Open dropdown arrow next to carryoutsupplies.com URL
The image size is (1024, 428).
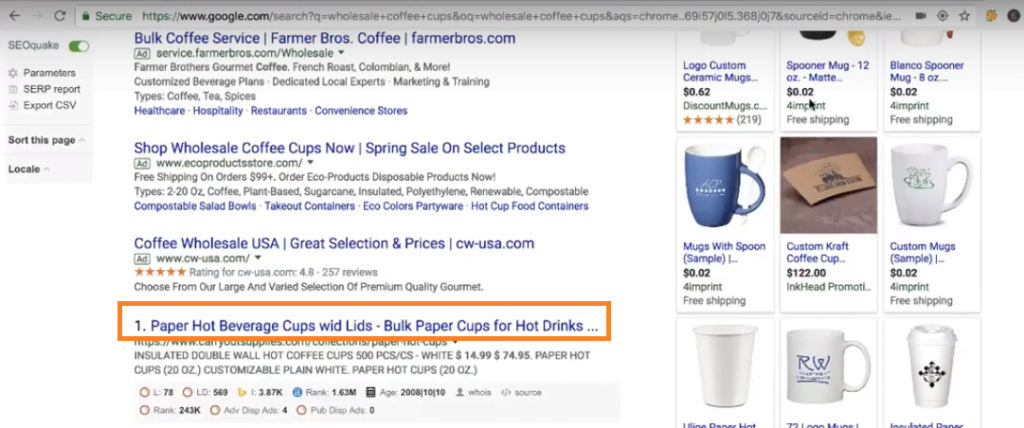click(x=455, y=342)
